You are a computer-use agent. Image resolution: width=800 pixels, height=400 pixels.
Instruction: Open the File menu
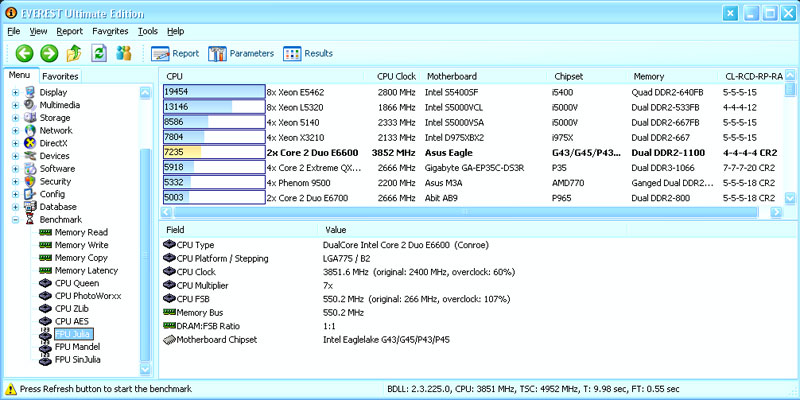point(14,31)
